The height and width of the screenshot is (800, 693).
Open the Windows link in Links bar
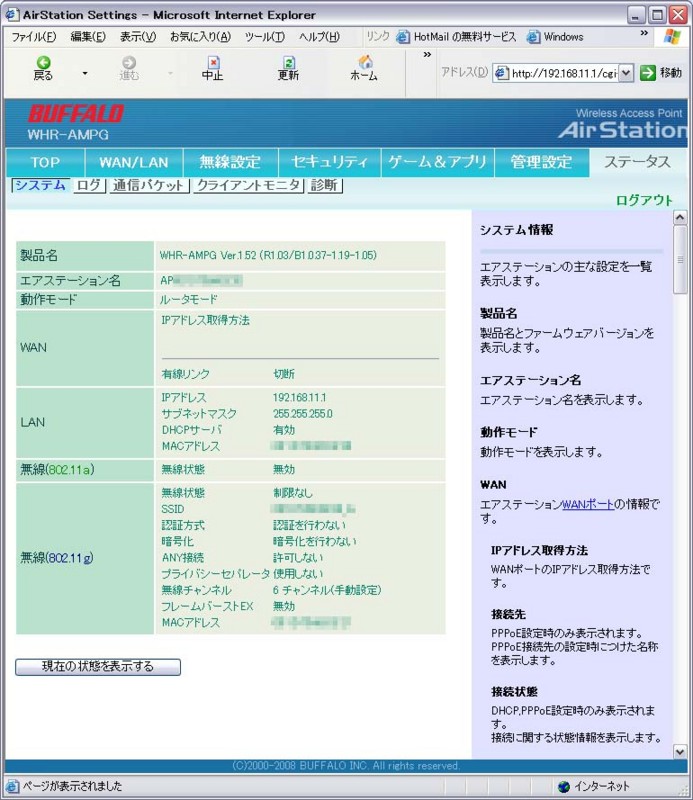pos(555,37)
